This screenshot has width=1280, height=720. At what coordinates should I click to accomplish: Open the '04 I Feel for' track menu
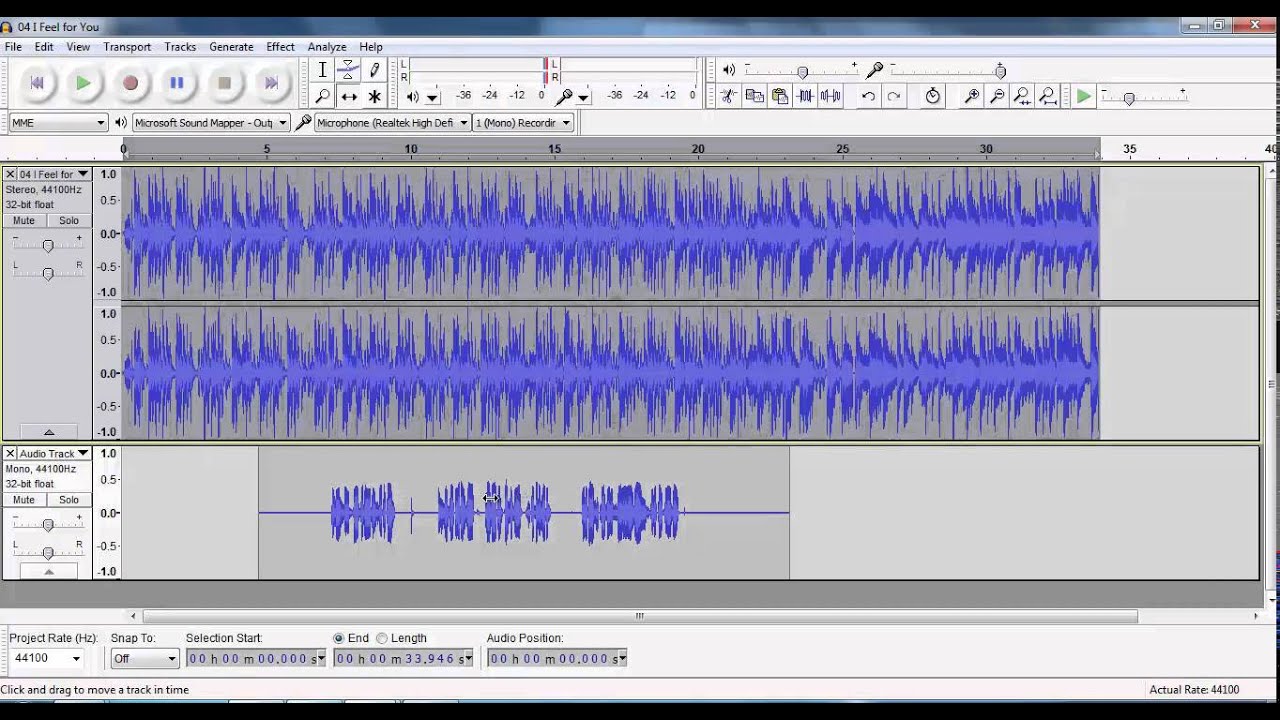[x=55, y=174]
